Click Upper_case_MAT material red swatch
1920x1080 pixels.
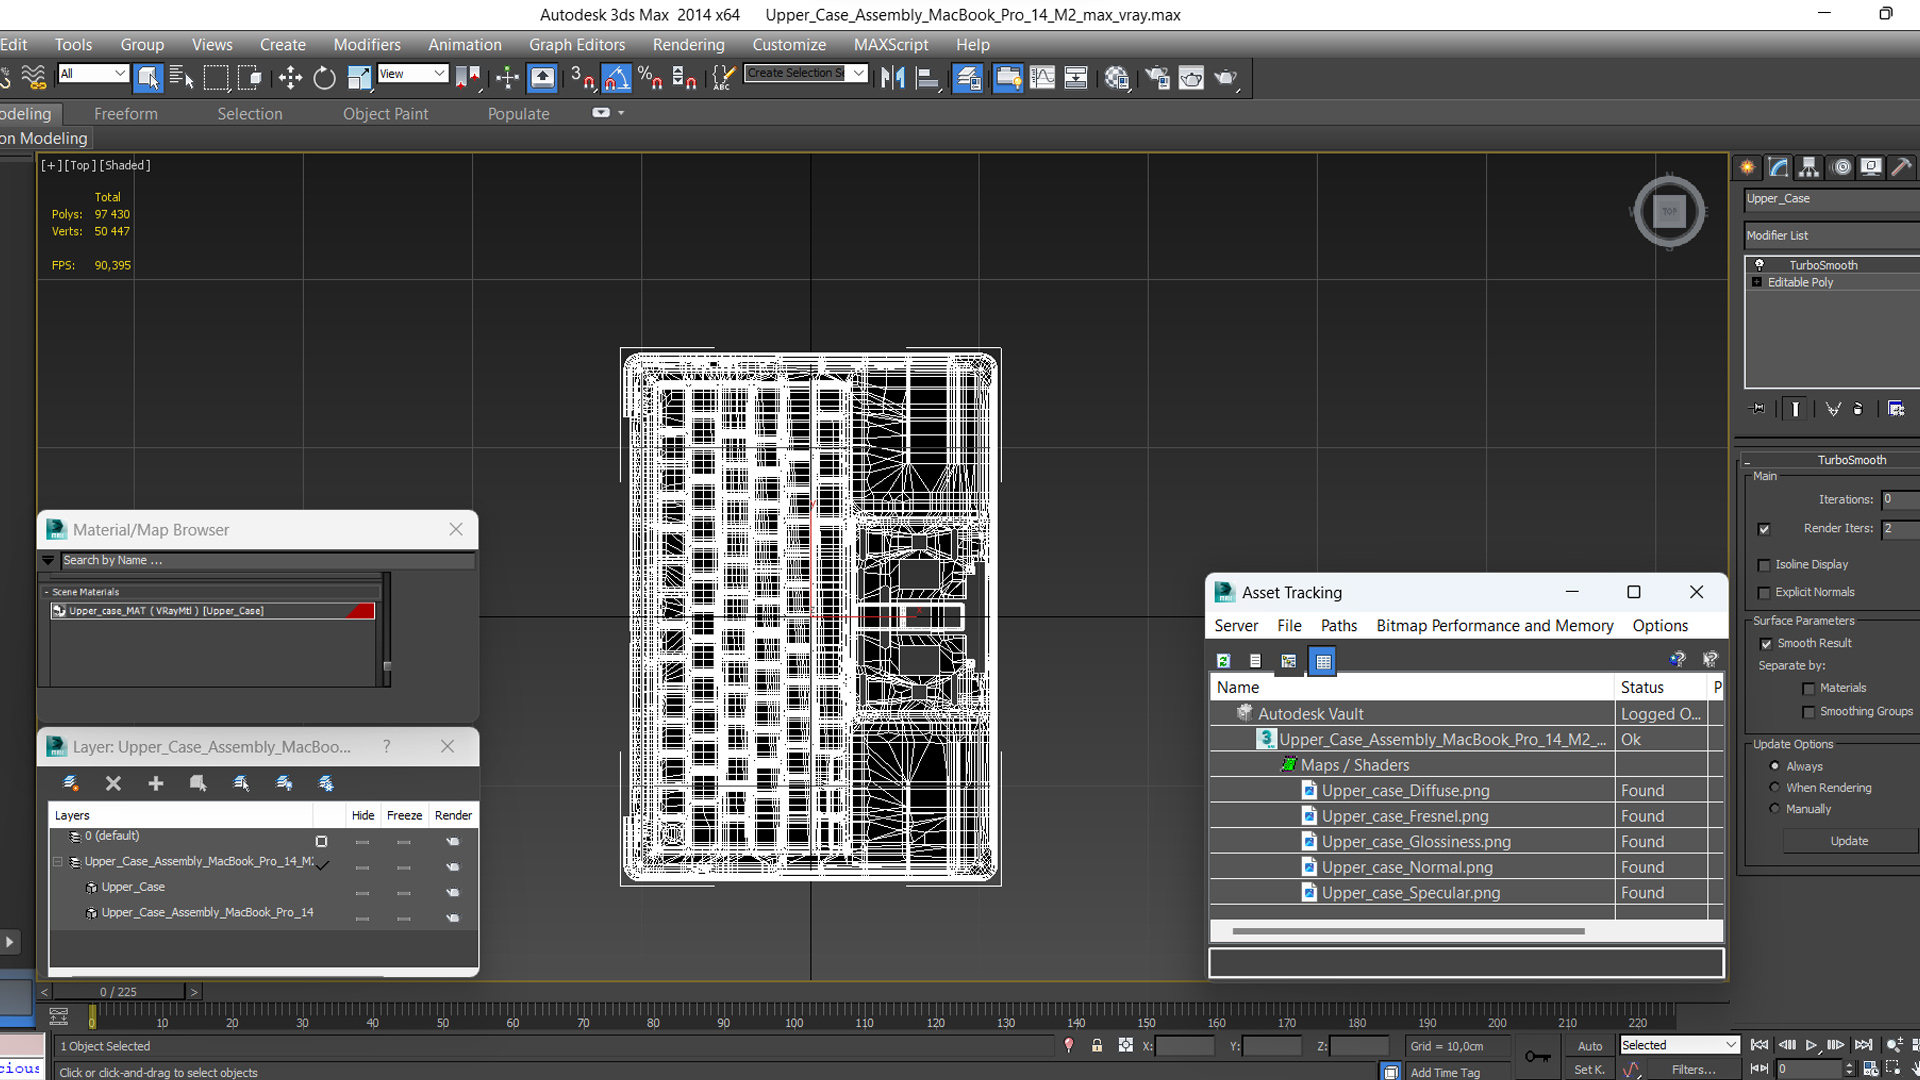click(x=360, y=611)
